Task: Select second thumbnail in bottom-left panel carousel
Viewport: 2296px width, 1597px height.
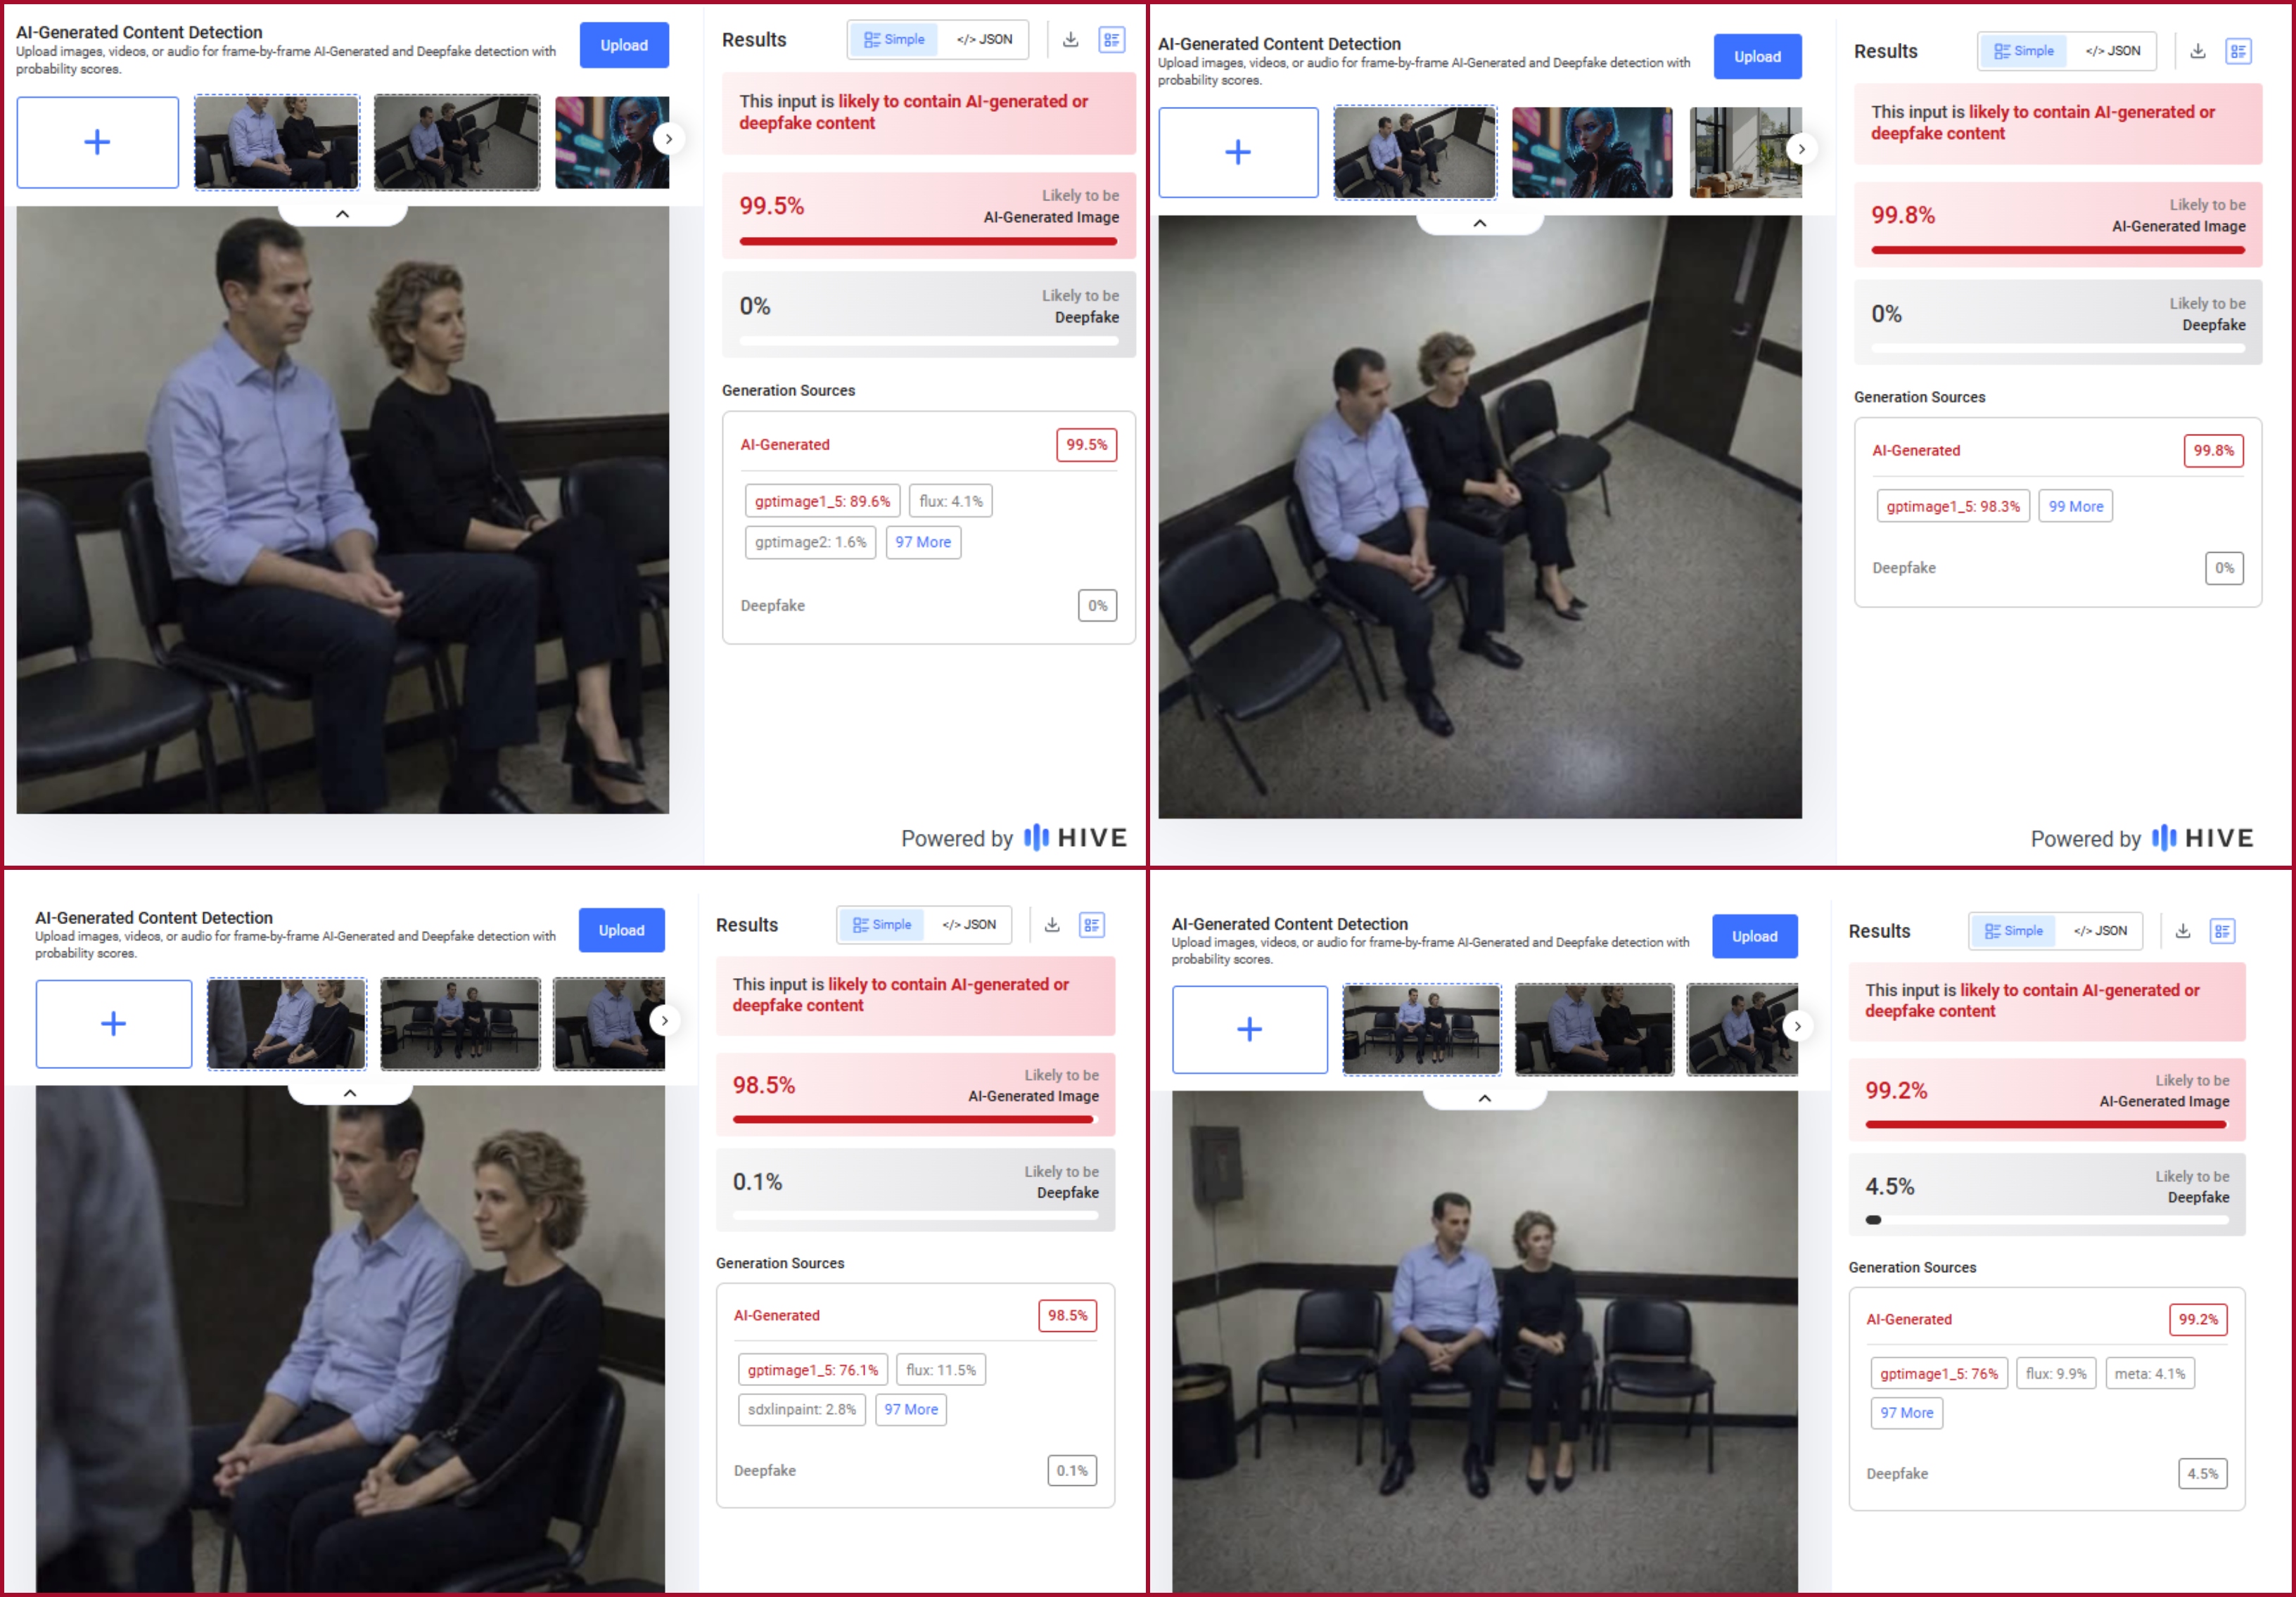Action: coord(460,1024)
